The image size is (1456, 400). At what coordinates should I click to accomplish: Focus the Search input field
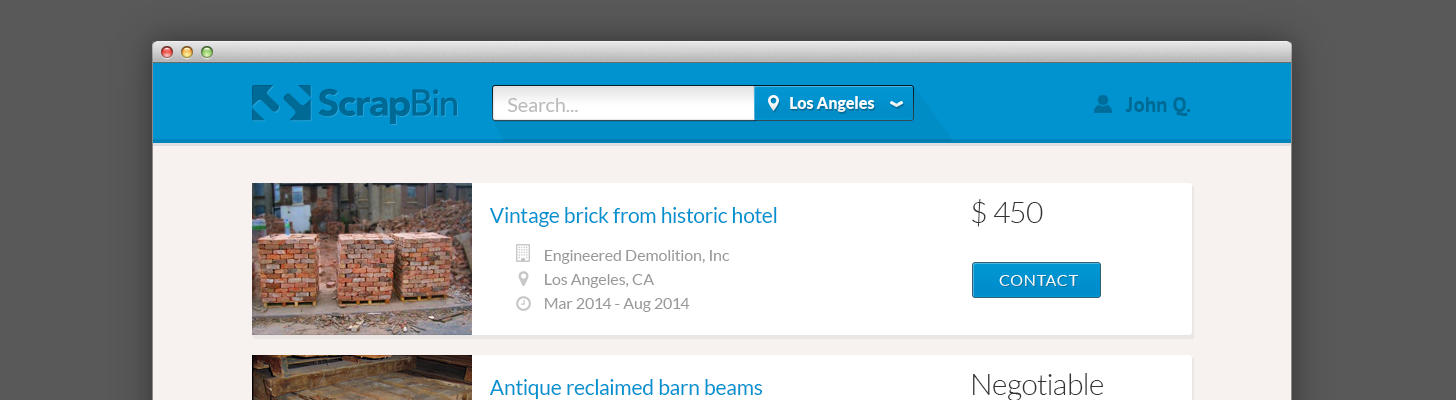point(623,103)
